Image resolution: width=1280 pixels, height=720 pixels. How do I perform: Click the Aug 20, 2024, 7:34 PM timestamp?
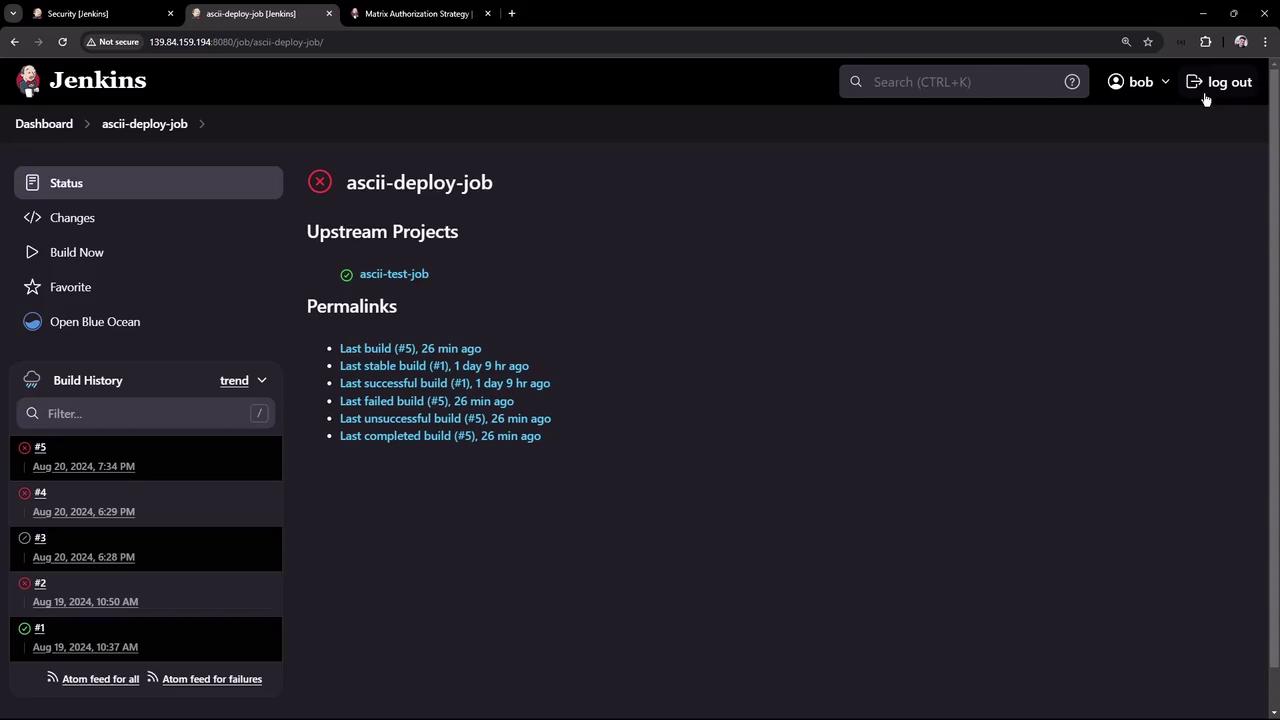point(84,467)
